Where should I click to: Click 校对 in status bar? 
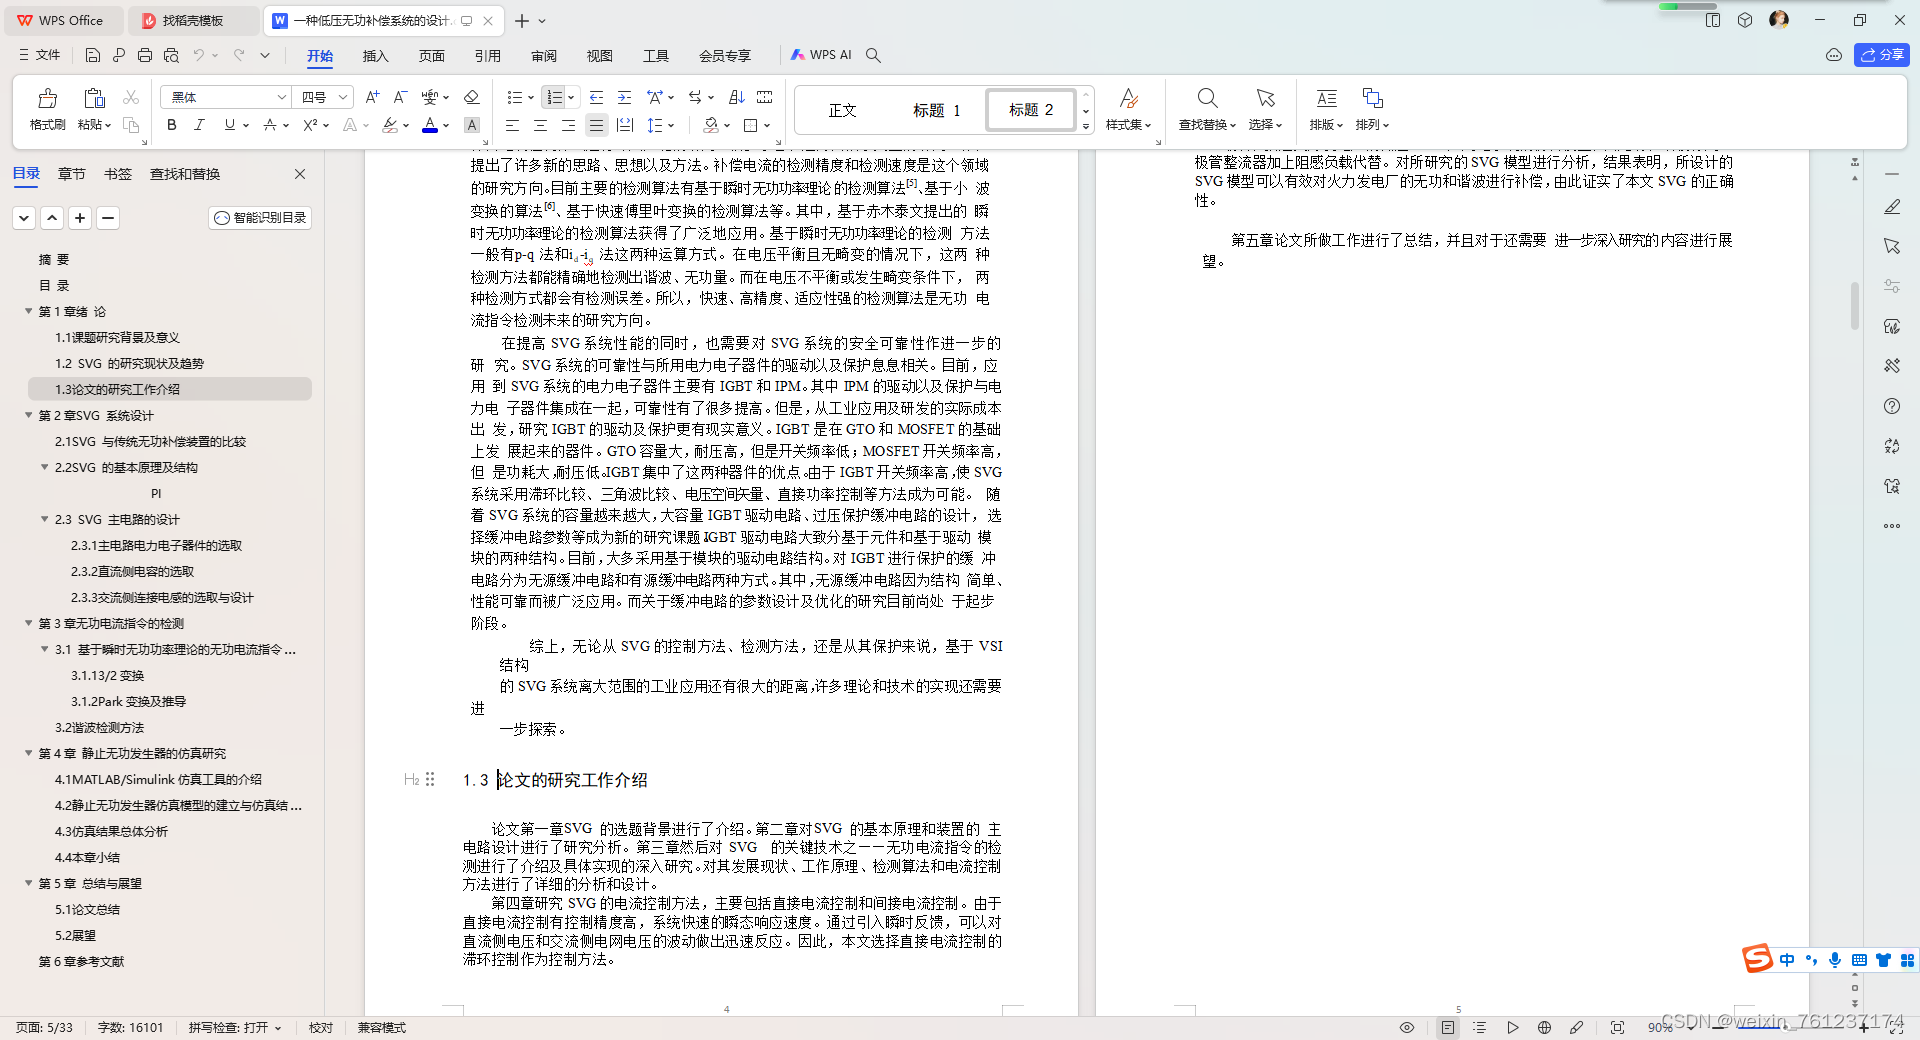[321, 1027]
